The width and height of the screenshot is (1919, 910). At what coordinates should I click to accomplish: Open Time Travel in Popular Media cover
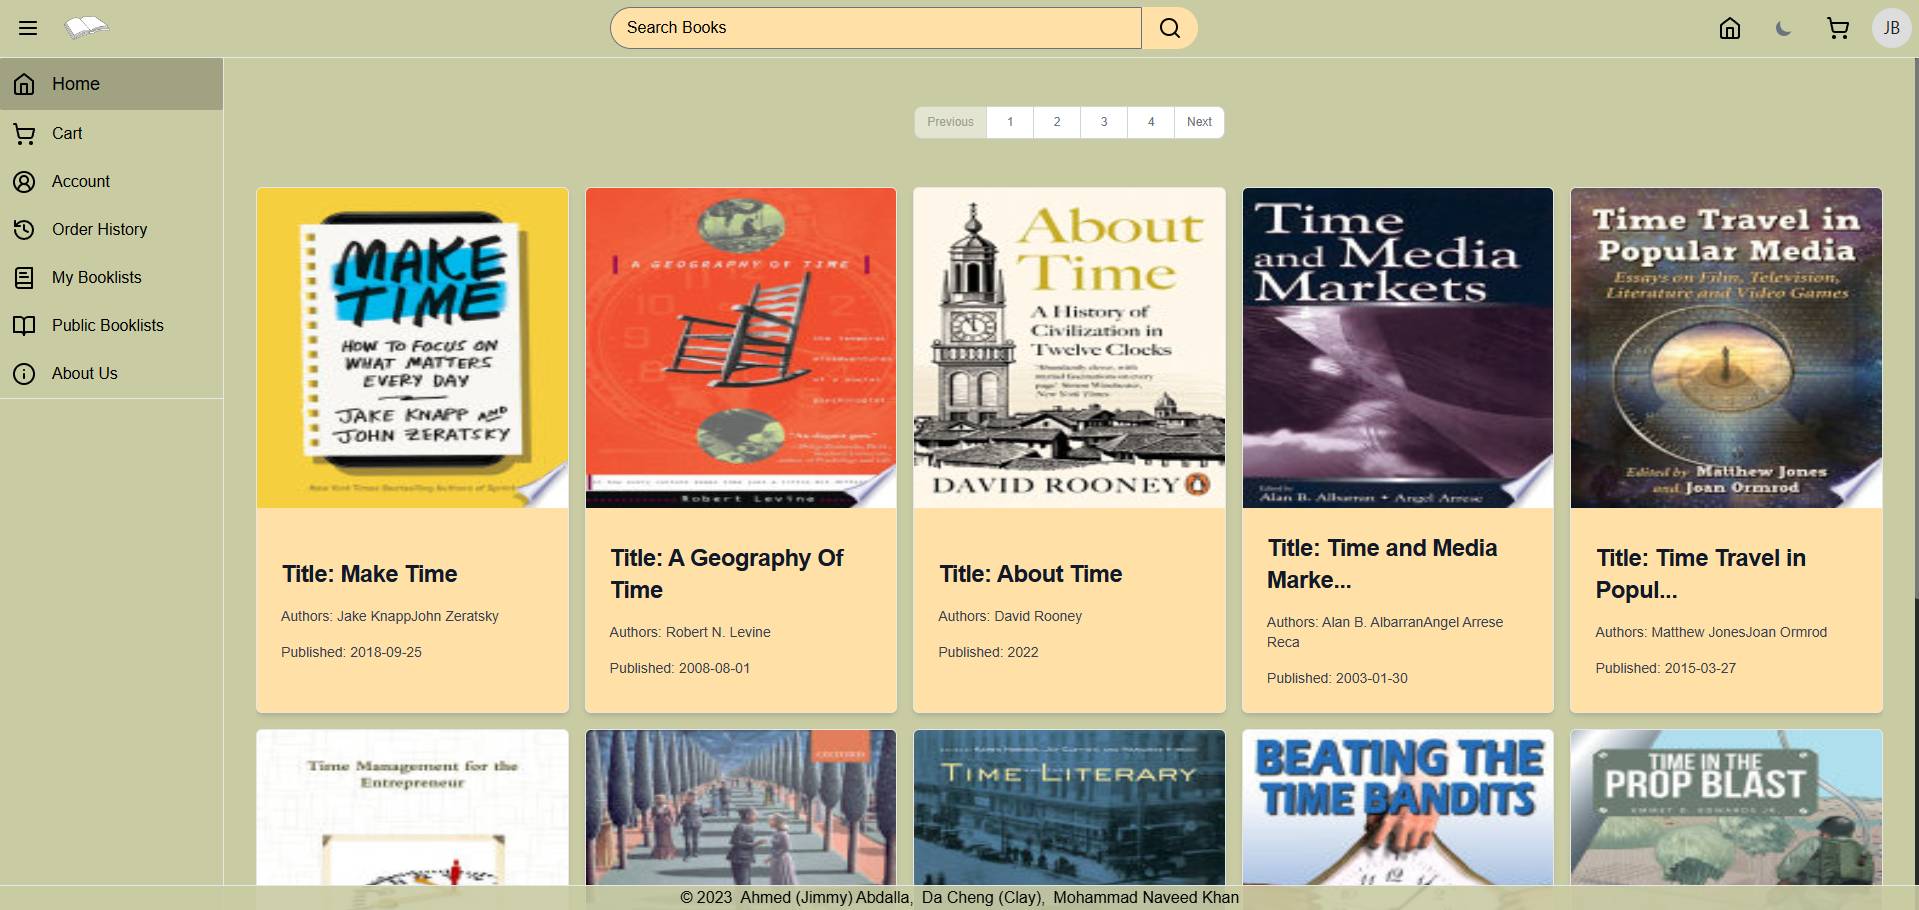point(1726,348)
